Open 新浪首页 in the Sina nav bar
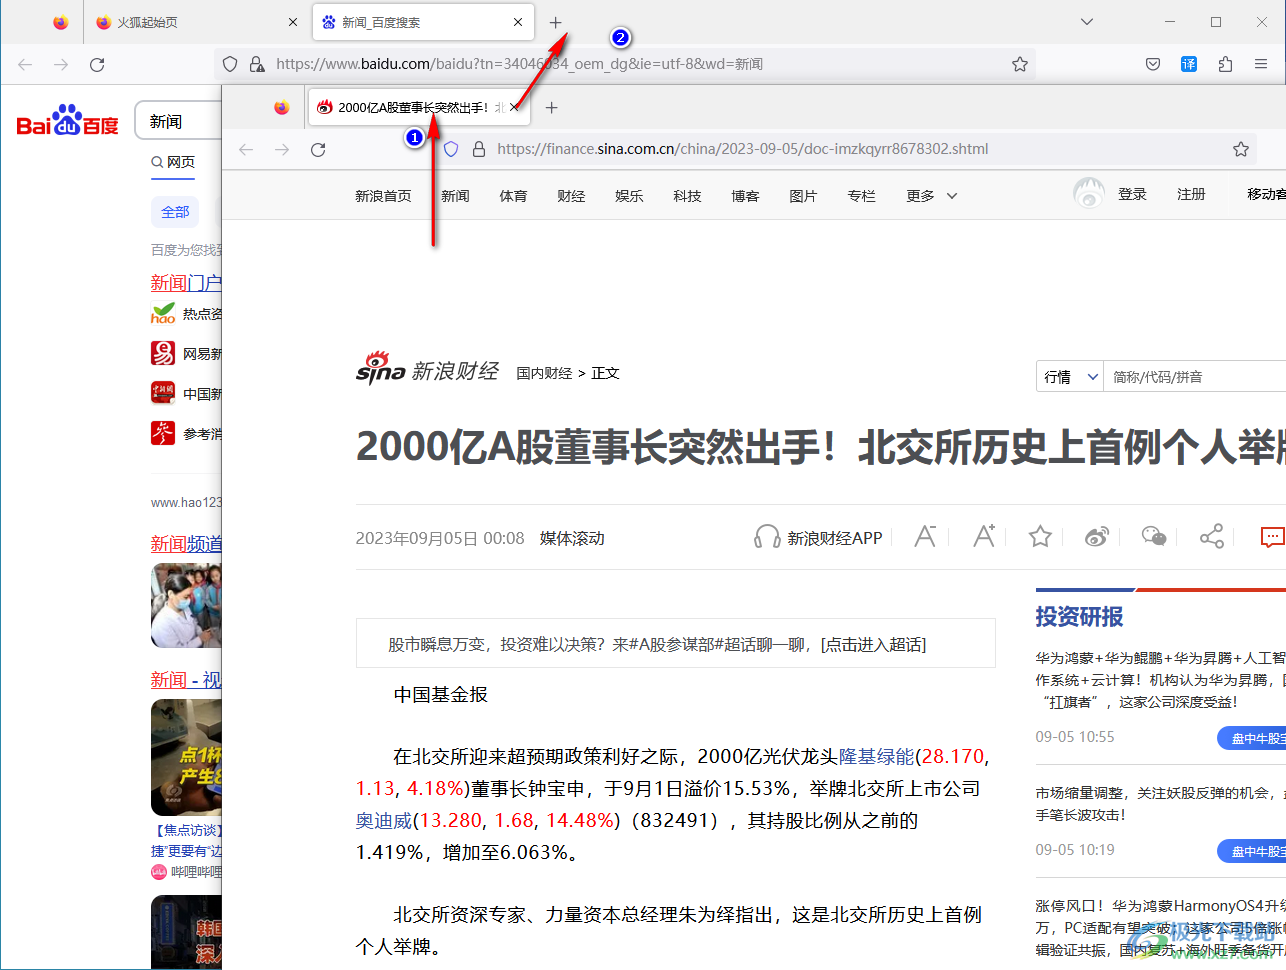This screenshot has width=1286, height=970. tap(383, 196)
